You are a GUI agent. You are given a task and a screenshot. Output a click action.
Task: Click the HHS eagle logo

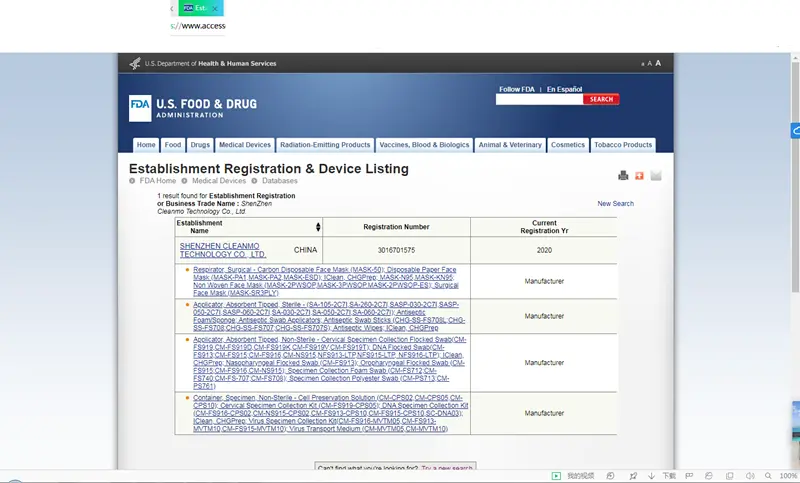click(x=135, y=63)
